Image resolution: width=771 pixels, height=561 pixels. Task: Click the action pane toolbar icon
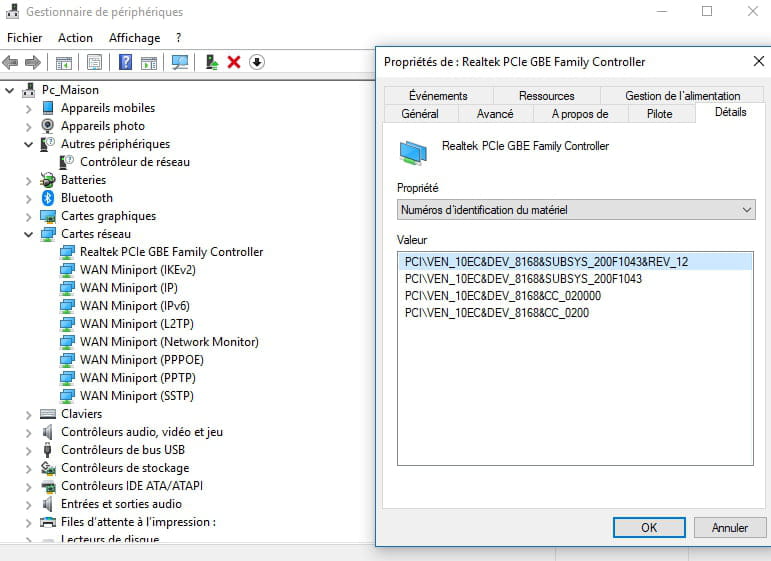pos(148,62)
